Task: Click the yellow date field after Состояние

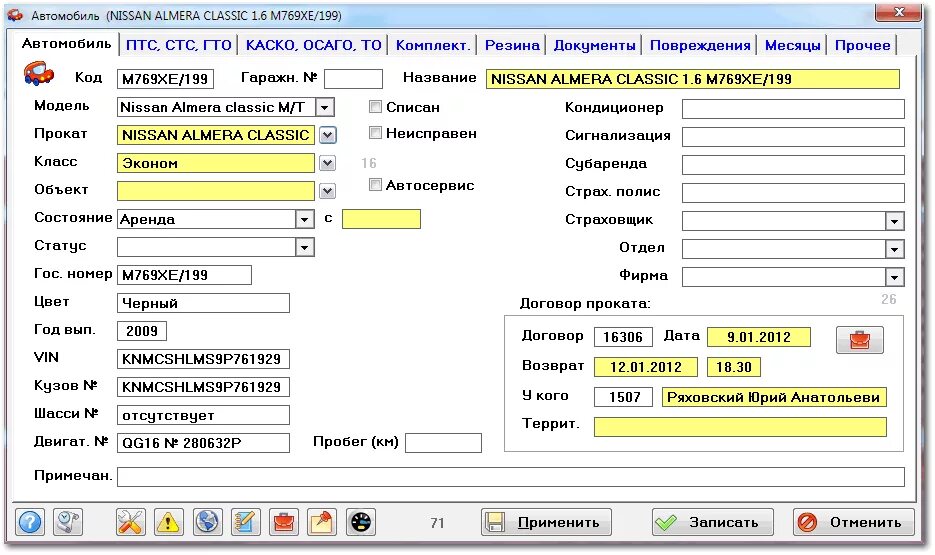Action: pyautogui.click(x=382, y=219)
